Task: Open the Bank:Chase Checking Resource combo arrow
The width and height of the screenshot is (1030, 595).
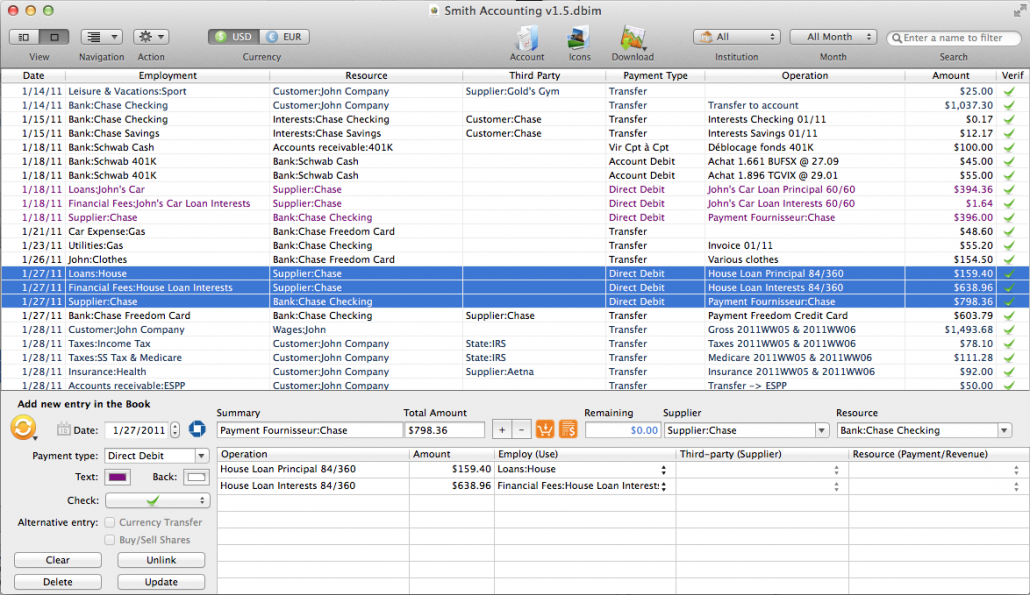Action: [x=1004, y=430]
